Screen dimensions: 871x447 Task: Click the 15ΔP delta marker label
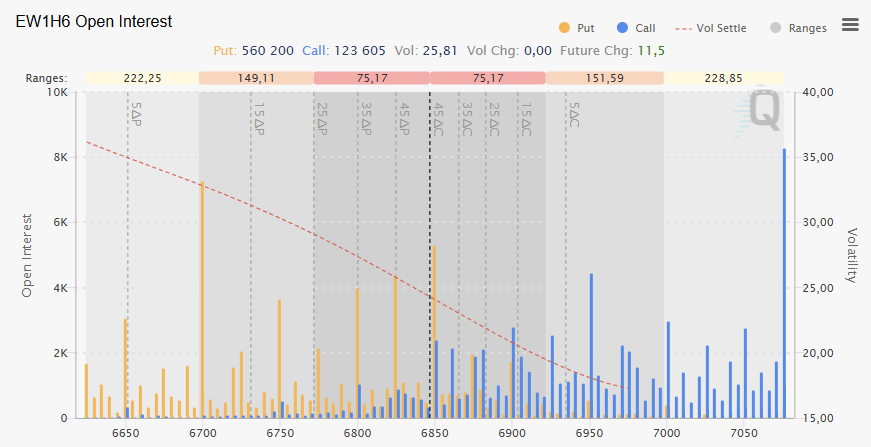258,119
